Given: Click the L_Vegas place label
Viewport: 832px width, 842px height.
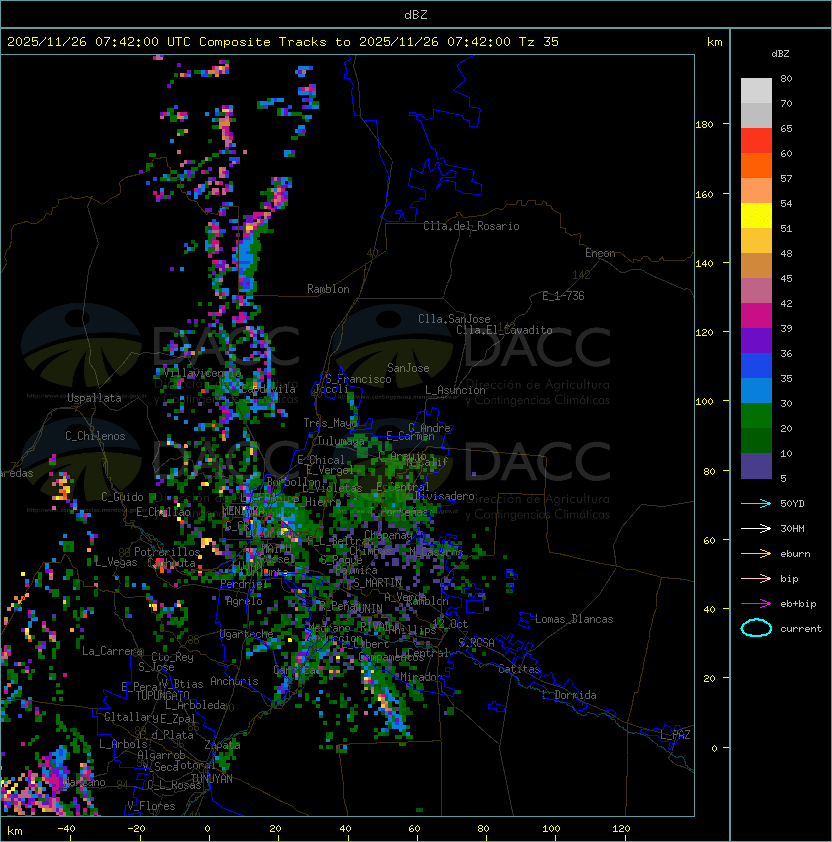Looking at the screenshot, I should (116, 562).
